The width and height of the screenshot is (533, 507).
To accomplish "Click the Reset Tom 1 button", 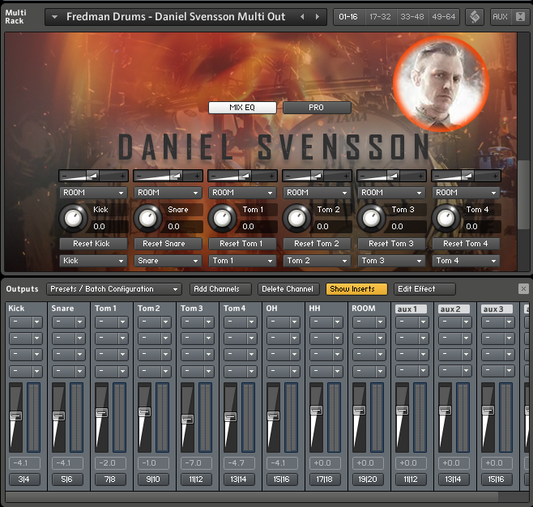I will pos(242,244).
